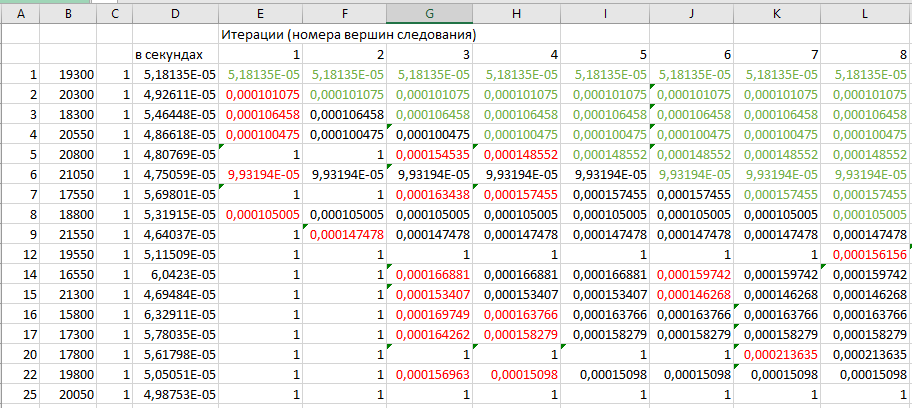Click cell 5,05051E-05 in column D

(176, 373)
